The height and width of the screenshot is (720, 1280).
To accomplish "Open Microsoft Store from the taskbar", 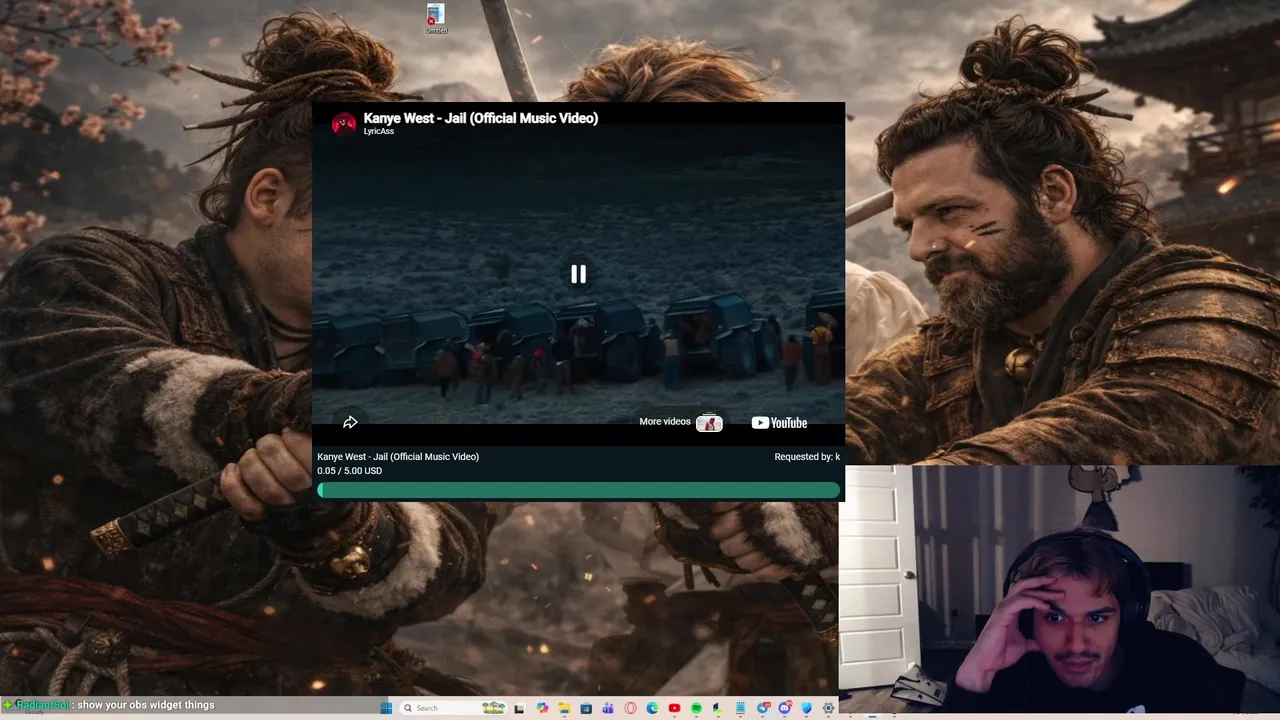I will (586, 708).
